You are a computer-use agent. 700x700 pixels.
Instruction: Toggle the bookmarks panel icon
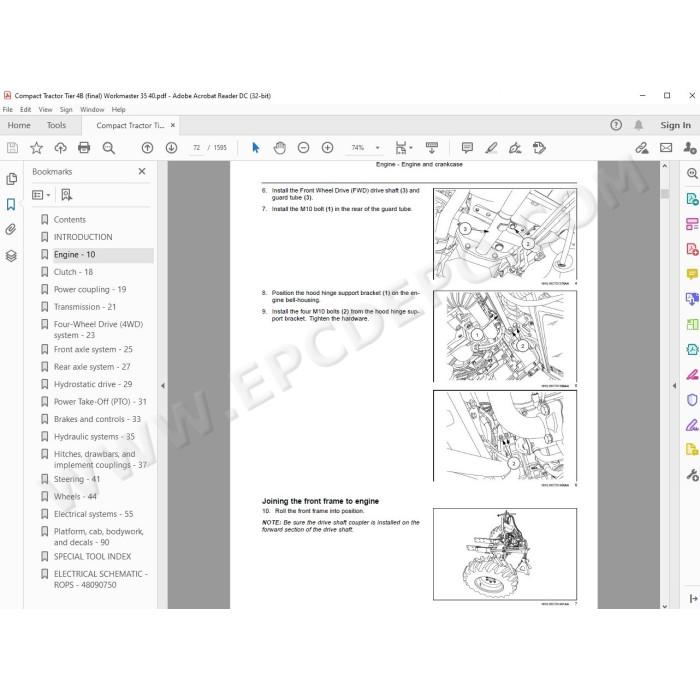tap(11, 204)
